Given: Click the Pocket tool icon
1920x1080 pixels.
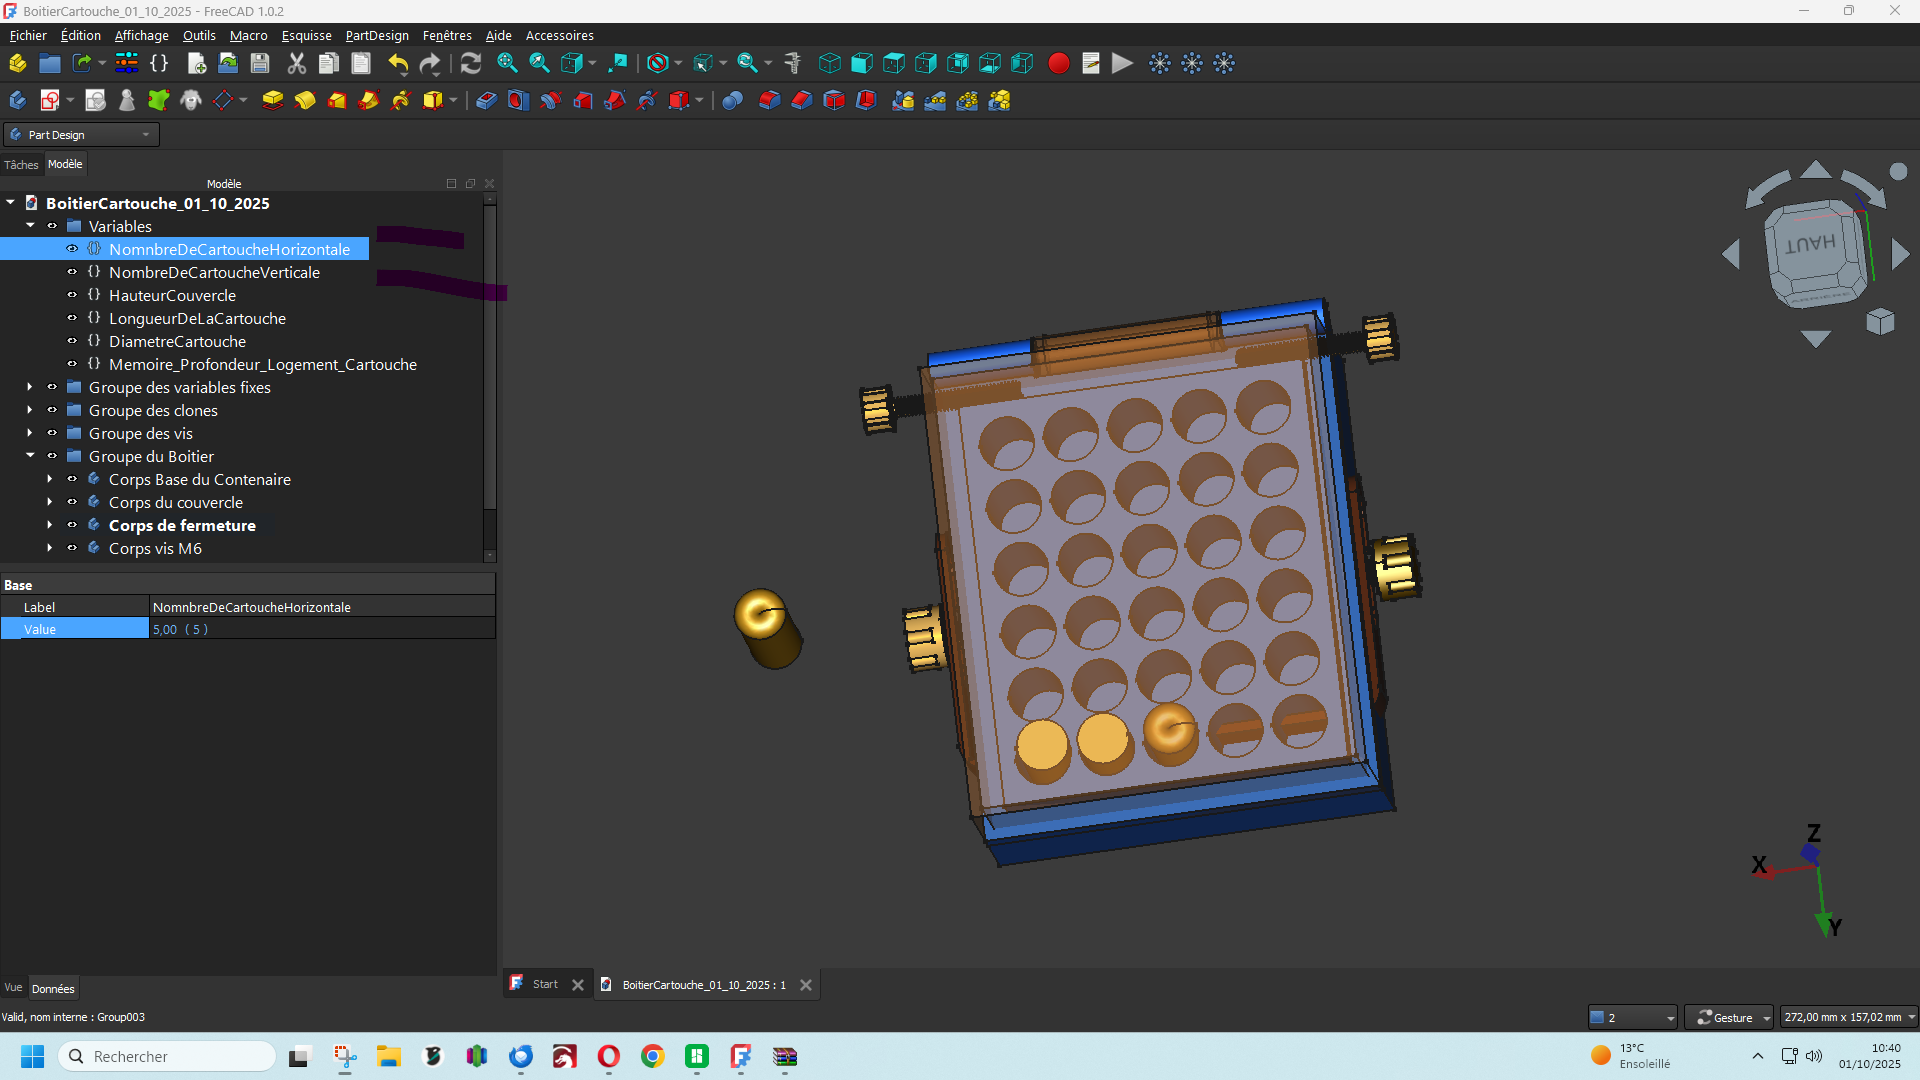Looking at the screenshot, I should 486,101.
